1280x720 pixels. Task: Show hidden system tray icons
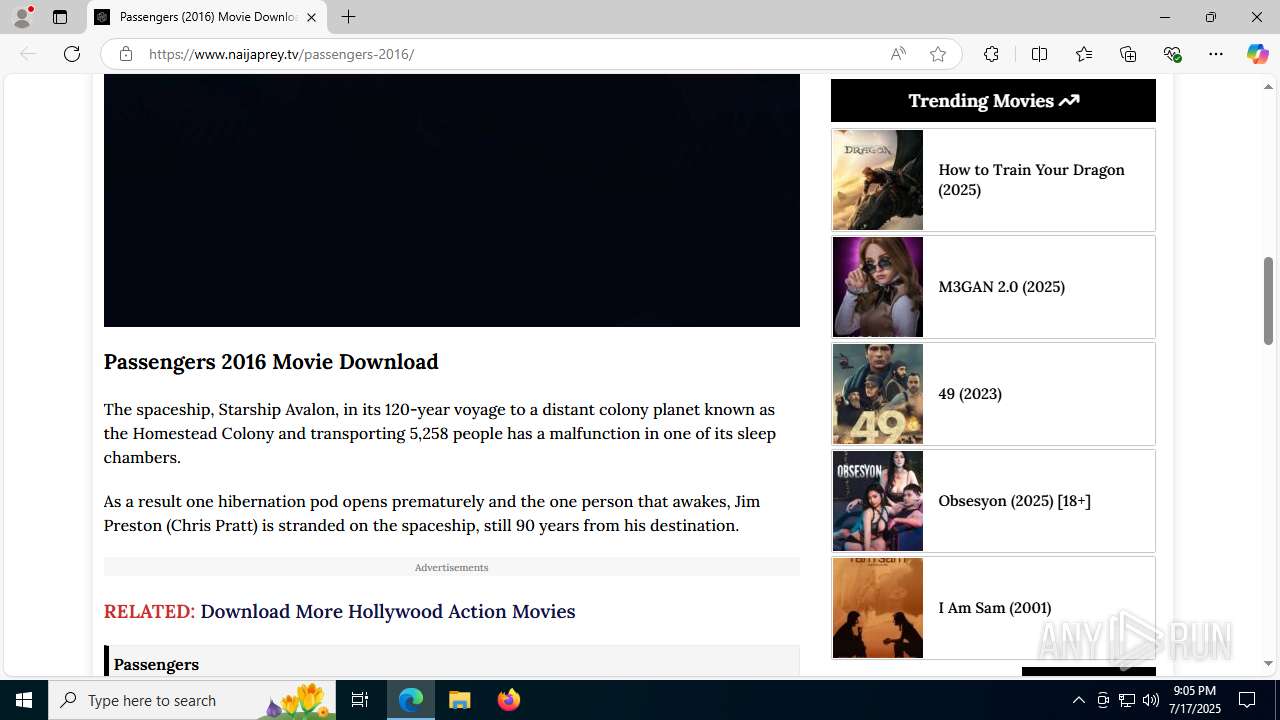coord(1078,700)
